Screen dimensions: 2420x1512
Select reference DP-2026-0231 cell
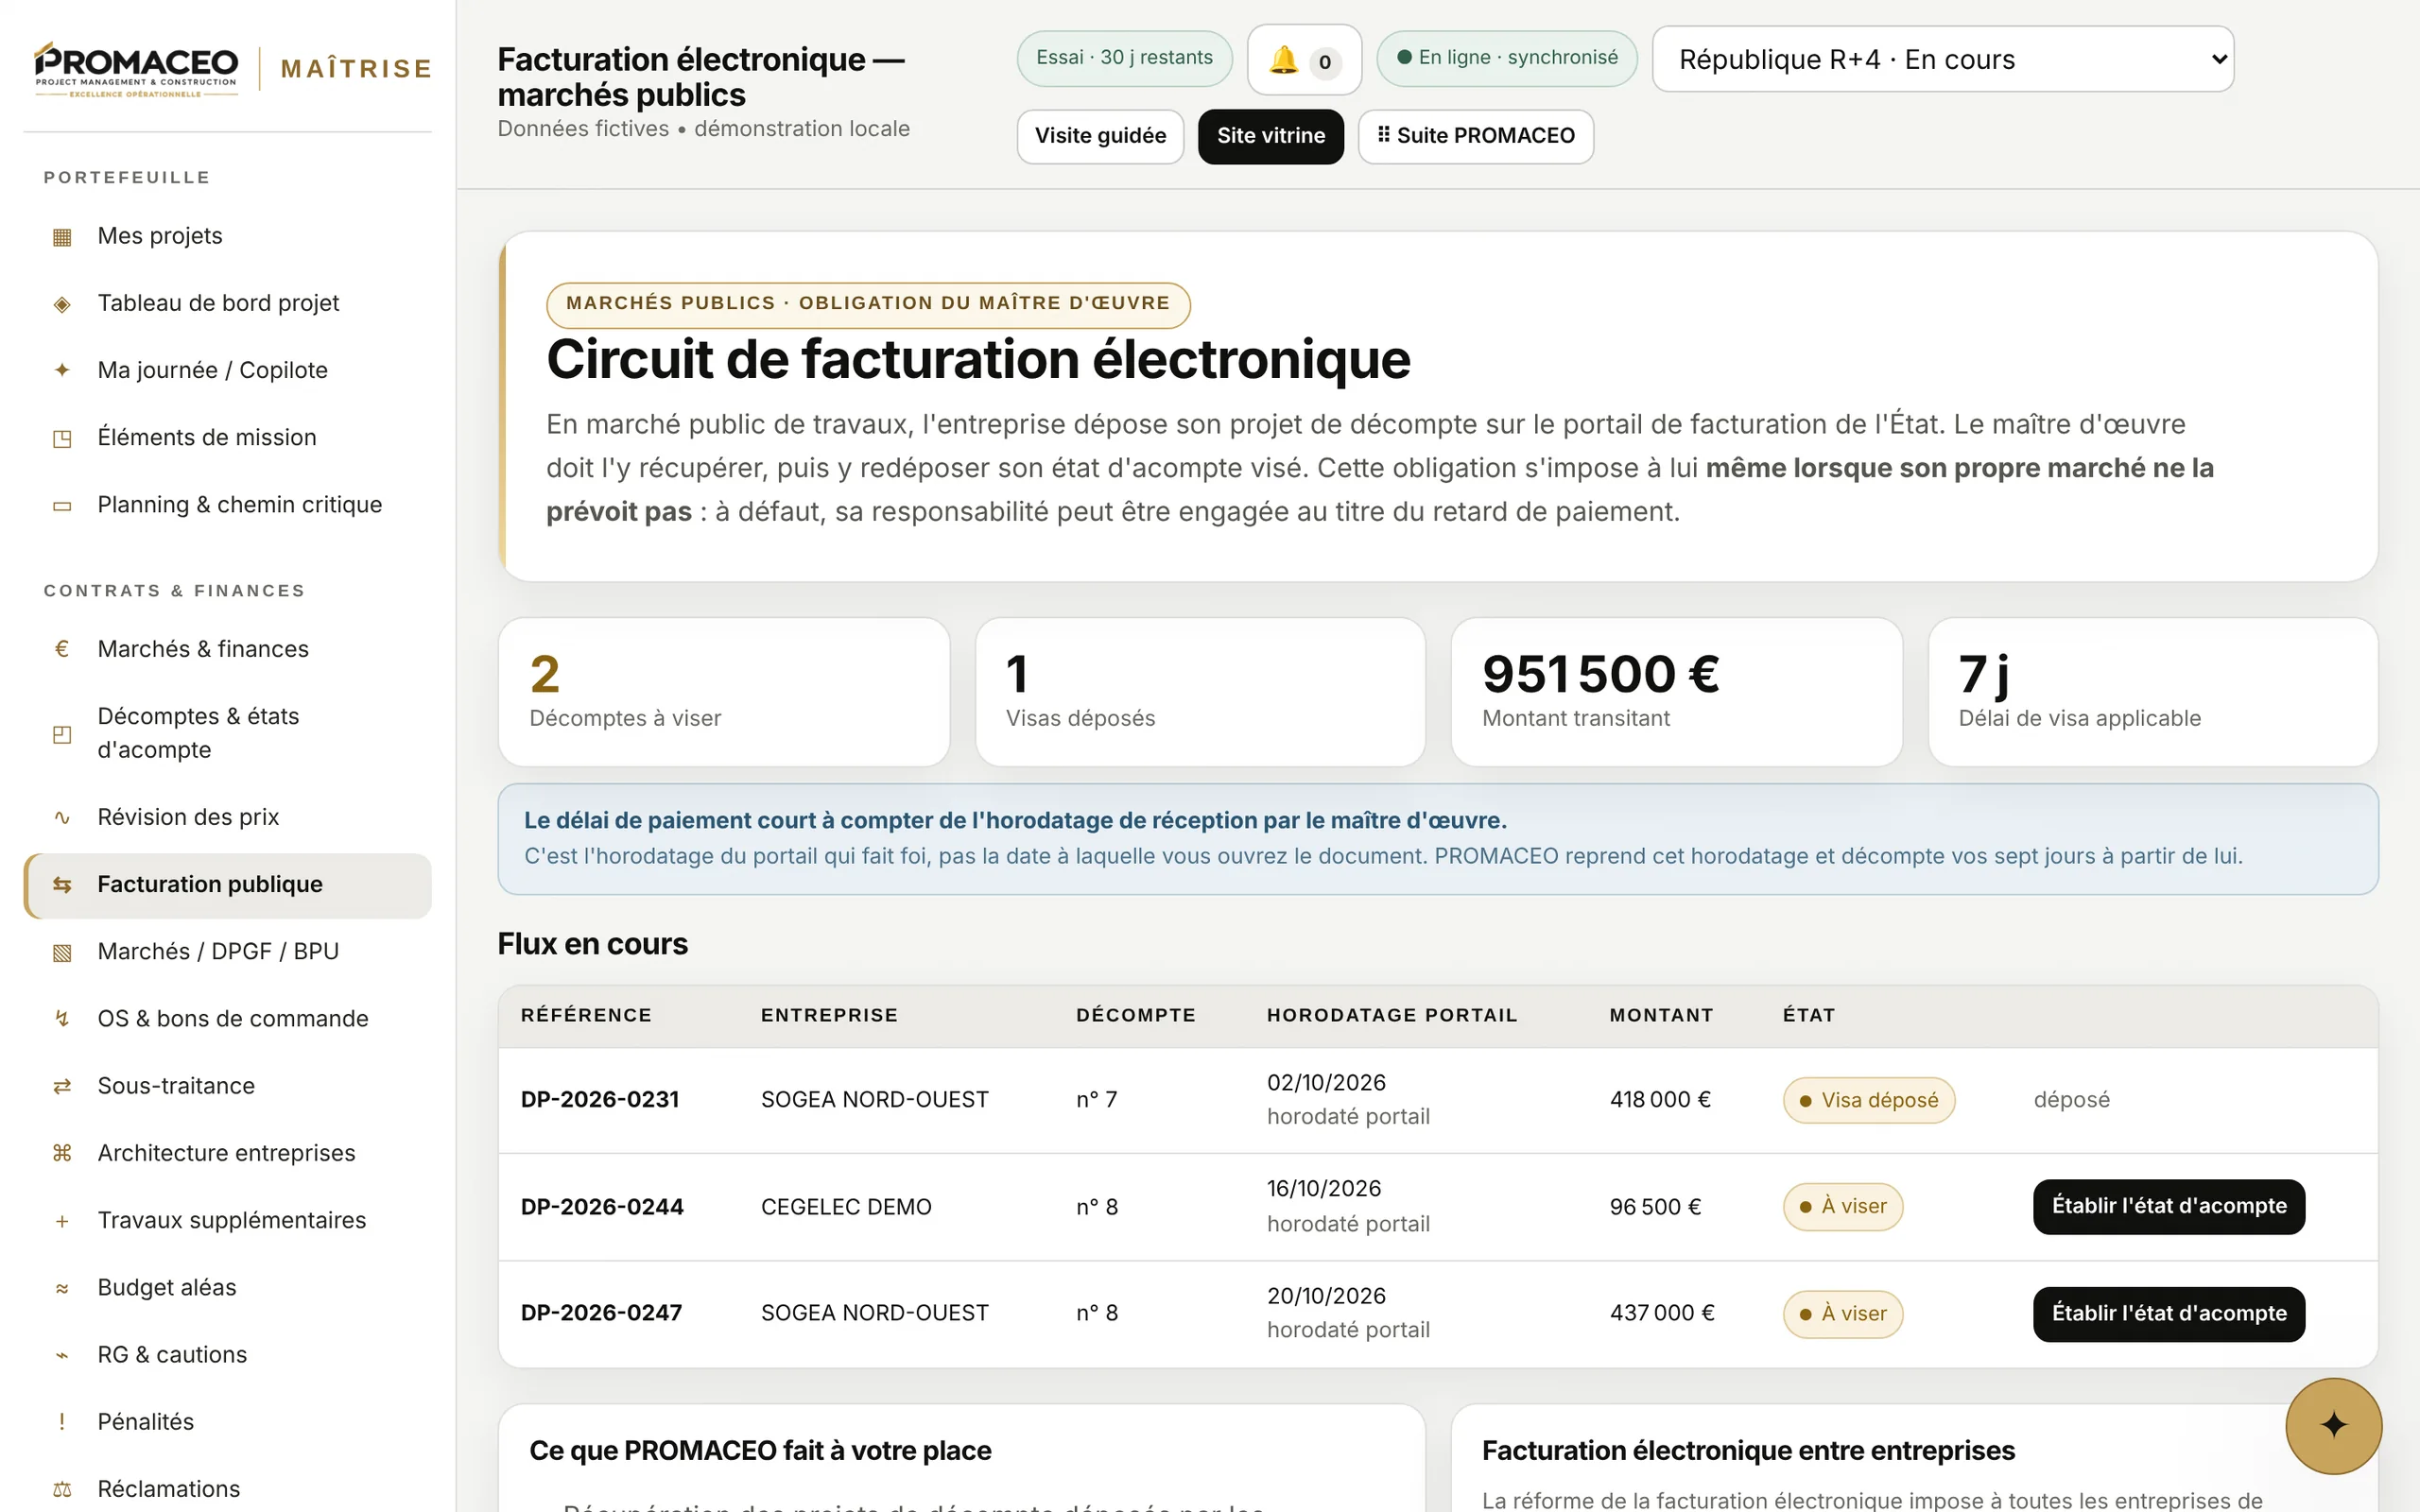600,1100
